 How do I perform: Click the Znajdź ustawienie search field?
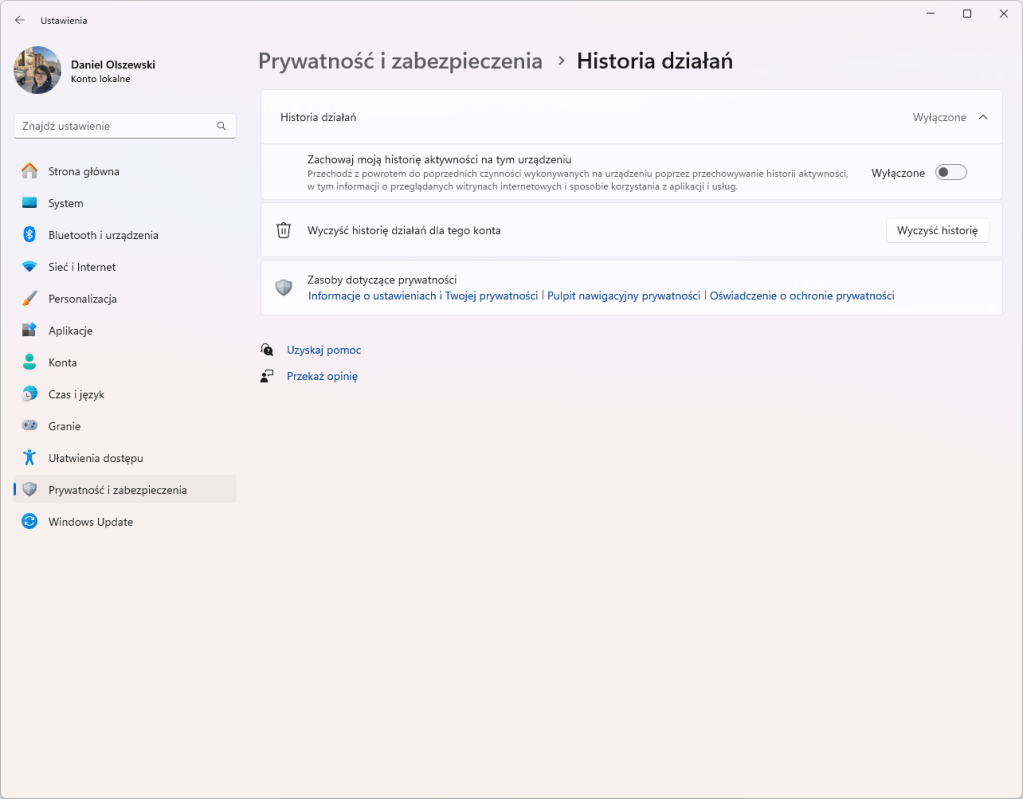[x=124, y=125]
